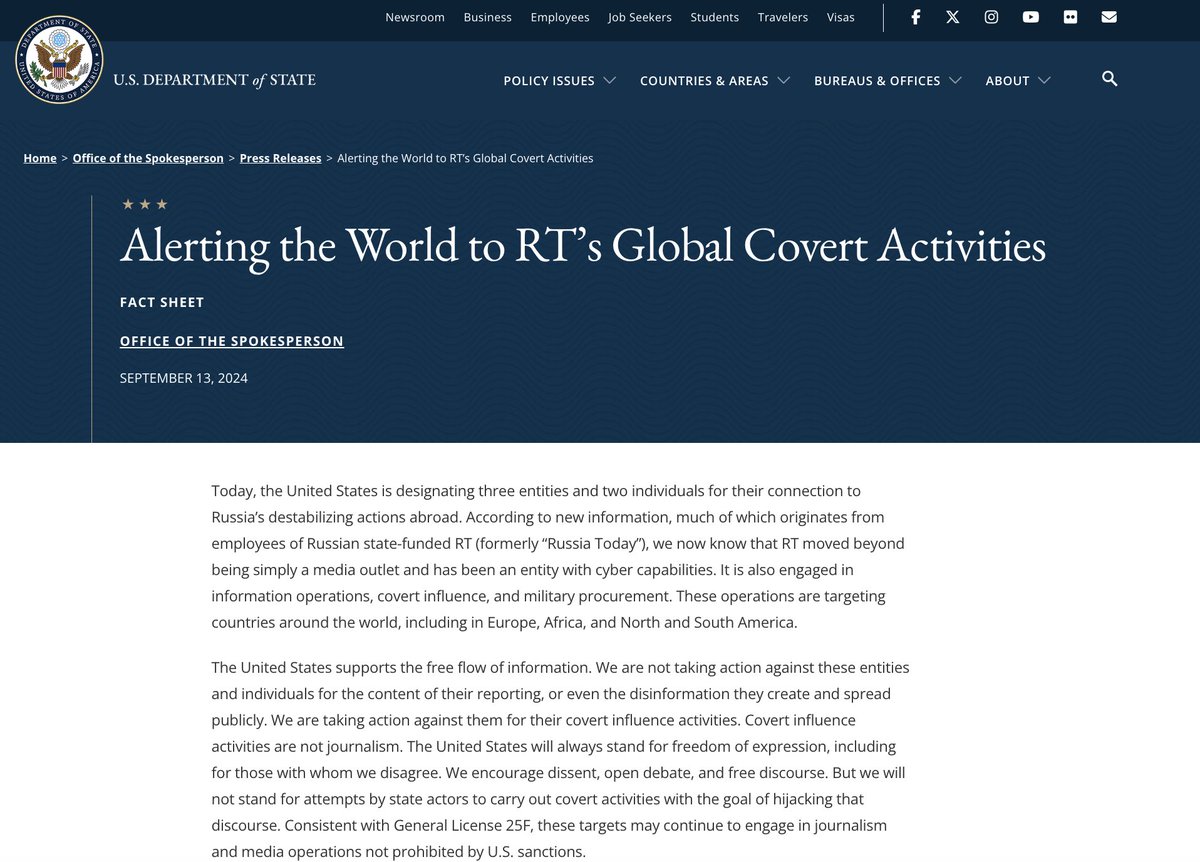1200x862 pixels.
Task: Click the article title heading
Action: [583, 247]
